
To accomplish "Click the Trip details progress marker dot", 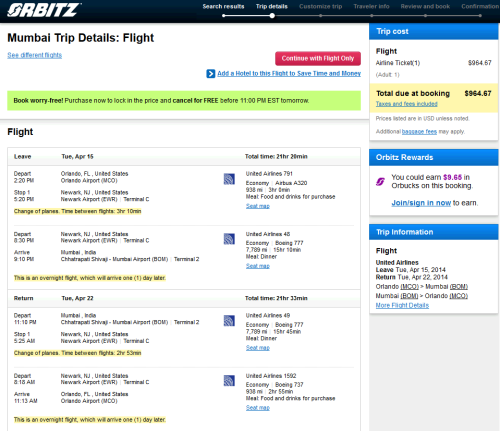I will point(272,16).
